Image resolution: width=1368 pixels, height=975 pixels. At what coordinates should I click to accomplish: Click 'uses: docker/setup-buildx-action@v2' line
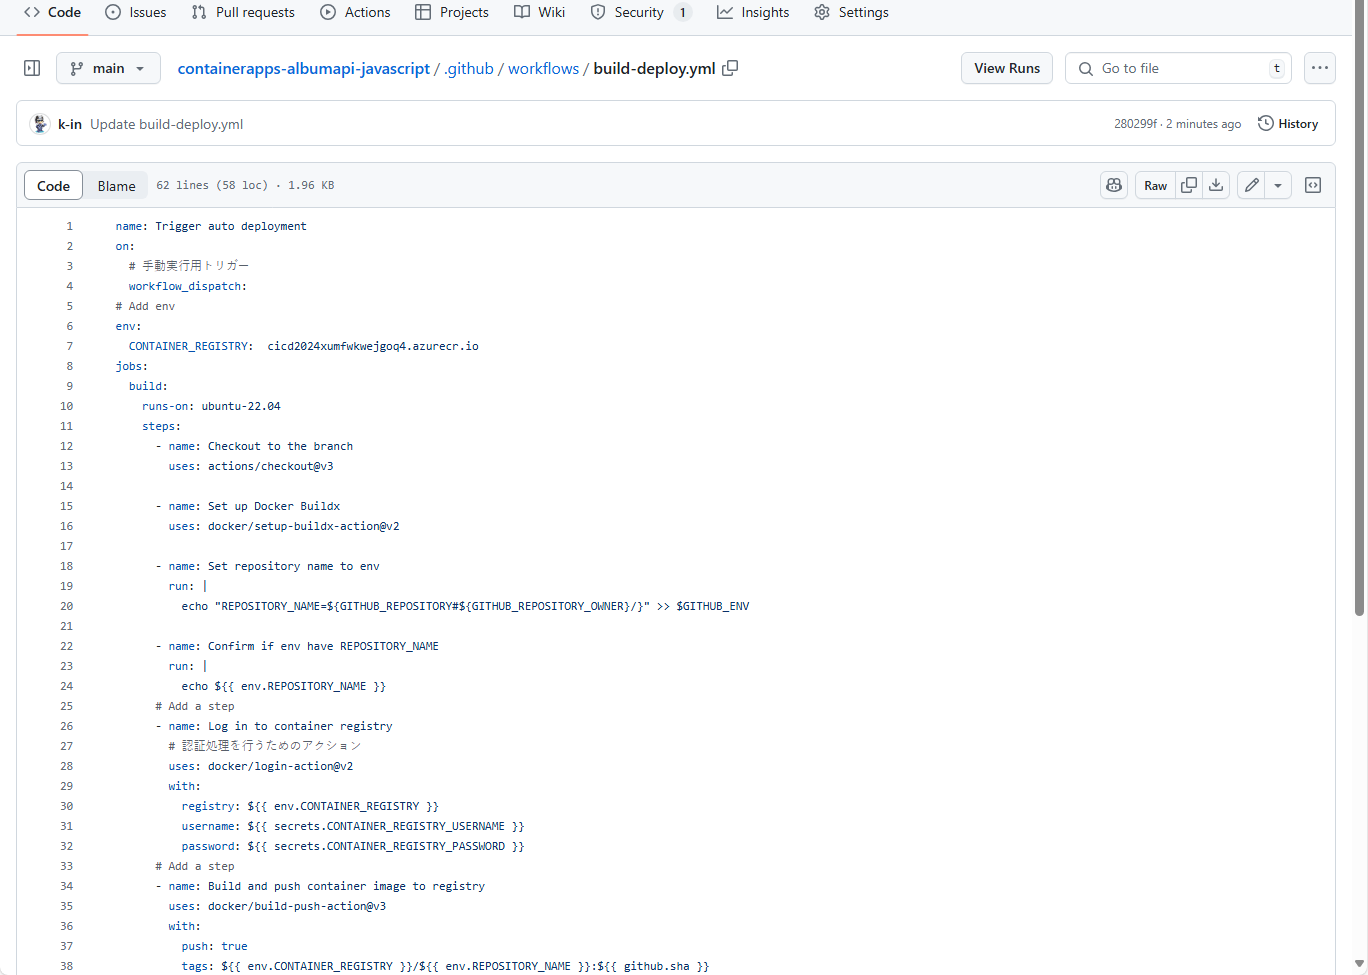click(284, 526)
